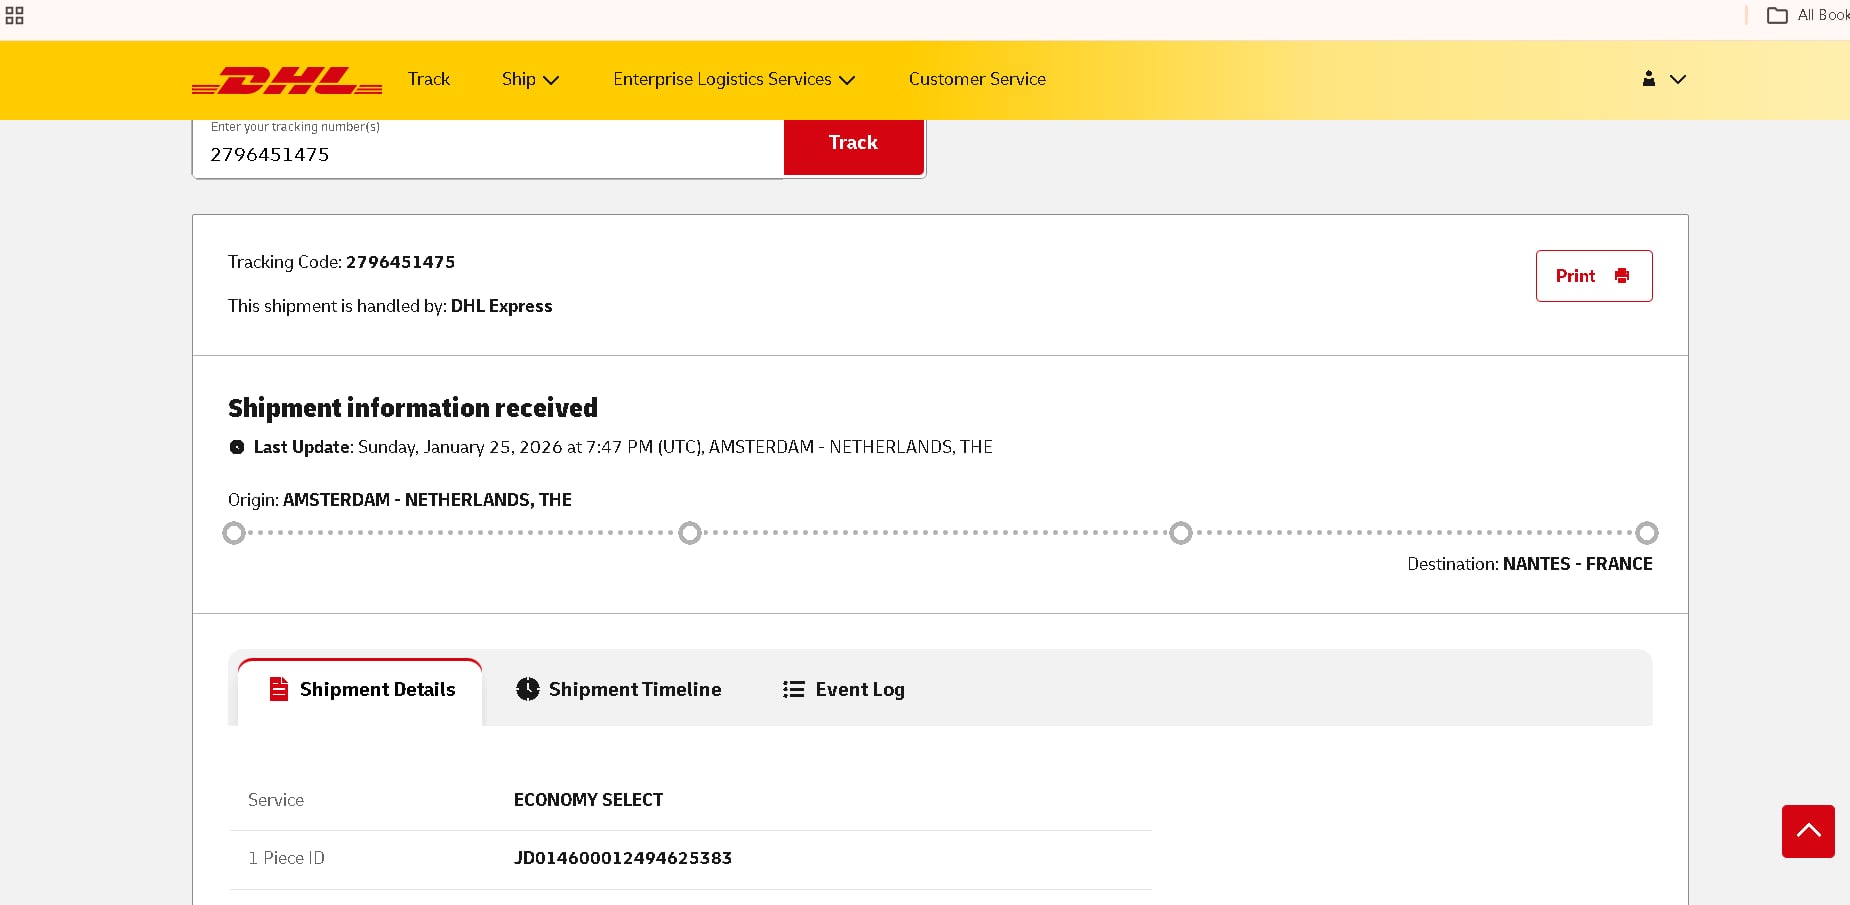1850x905 pixels.
Task: Open the user account profile icon
Action: pyautogui.click(x=1649, y=79)
